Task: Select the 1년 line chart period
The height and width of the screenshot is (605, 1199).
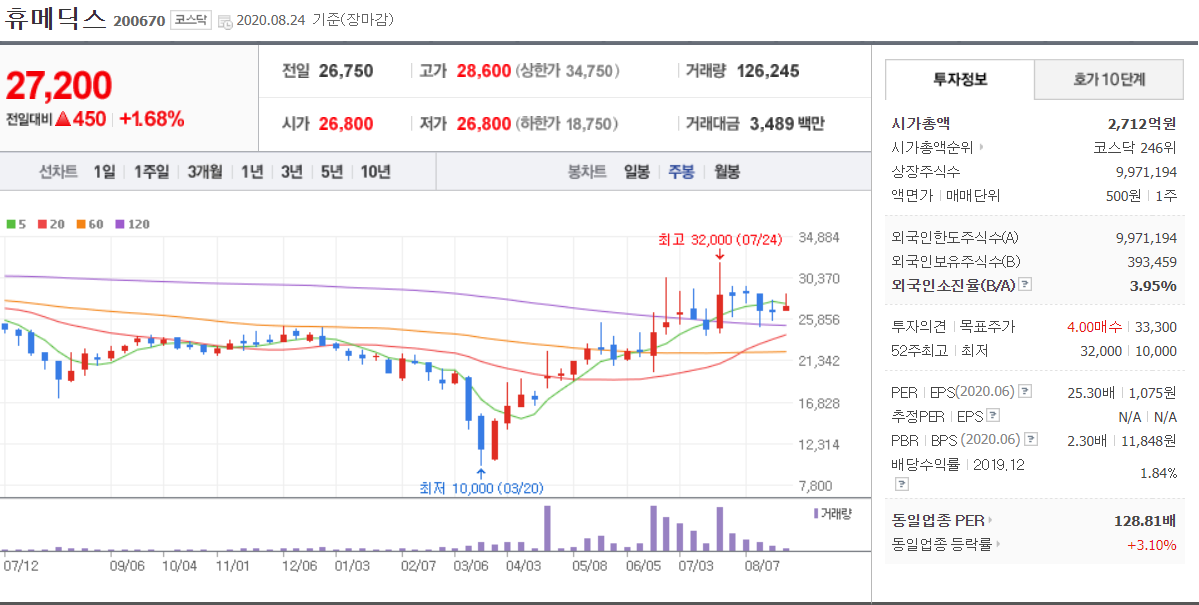Action: 252,172
